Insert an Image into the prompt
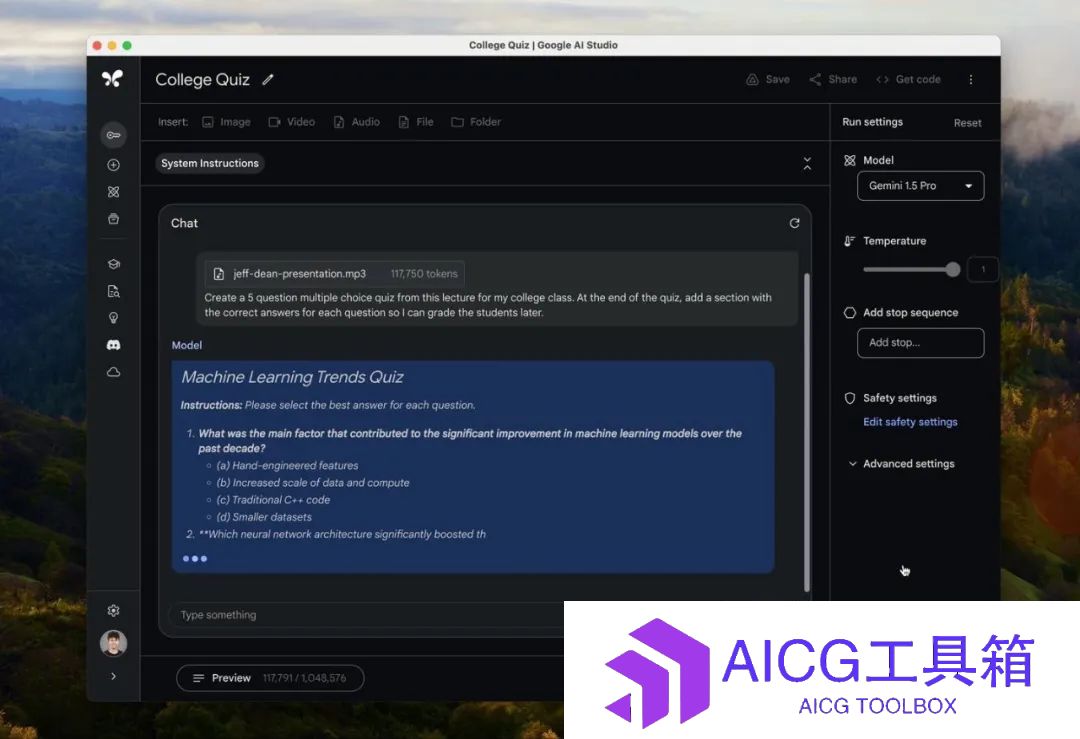 (x=226, y=122)
